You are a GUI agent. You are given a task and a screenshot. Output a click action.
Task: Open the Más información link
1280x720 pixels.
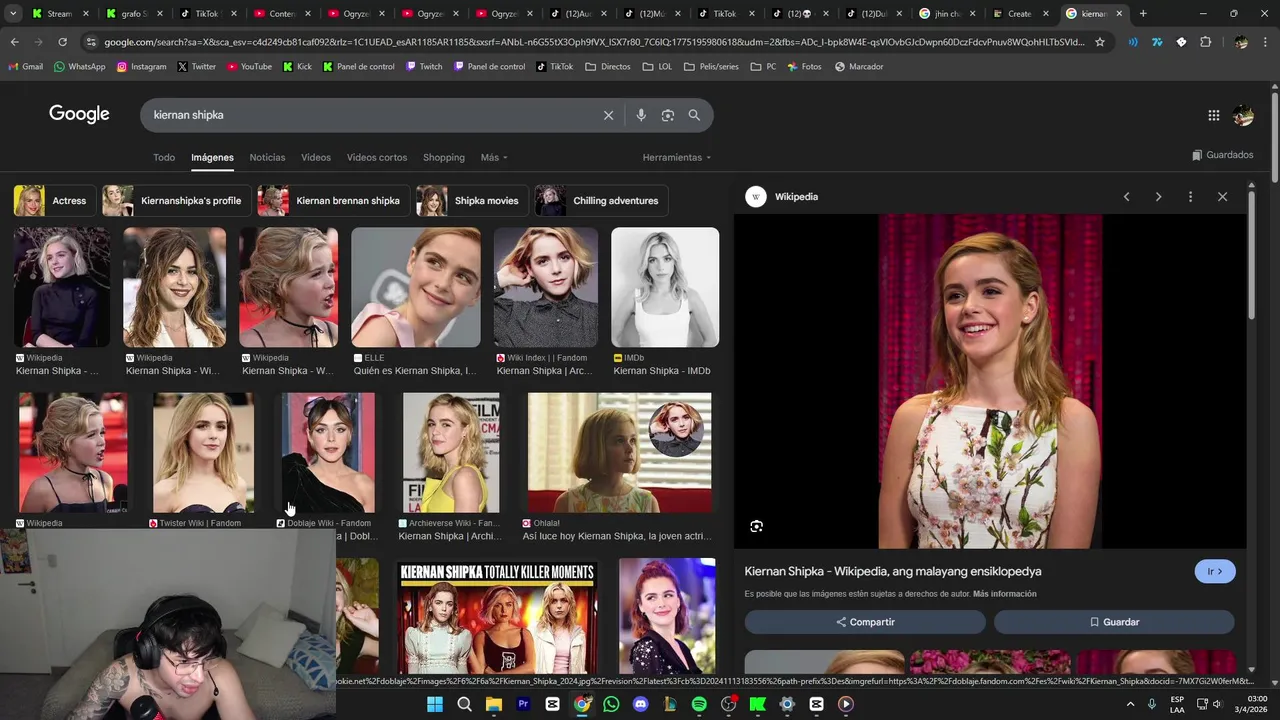click(x=1004, y=594)
